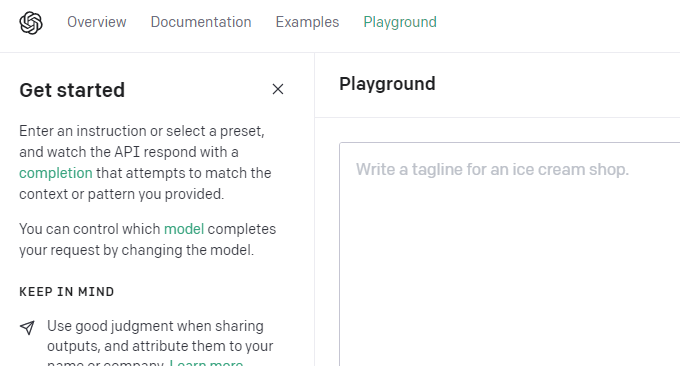The height and width of the screenshot is (366, 680).
Task: Click text 'Use good judgment when sharing'
Action: [155, 326]
